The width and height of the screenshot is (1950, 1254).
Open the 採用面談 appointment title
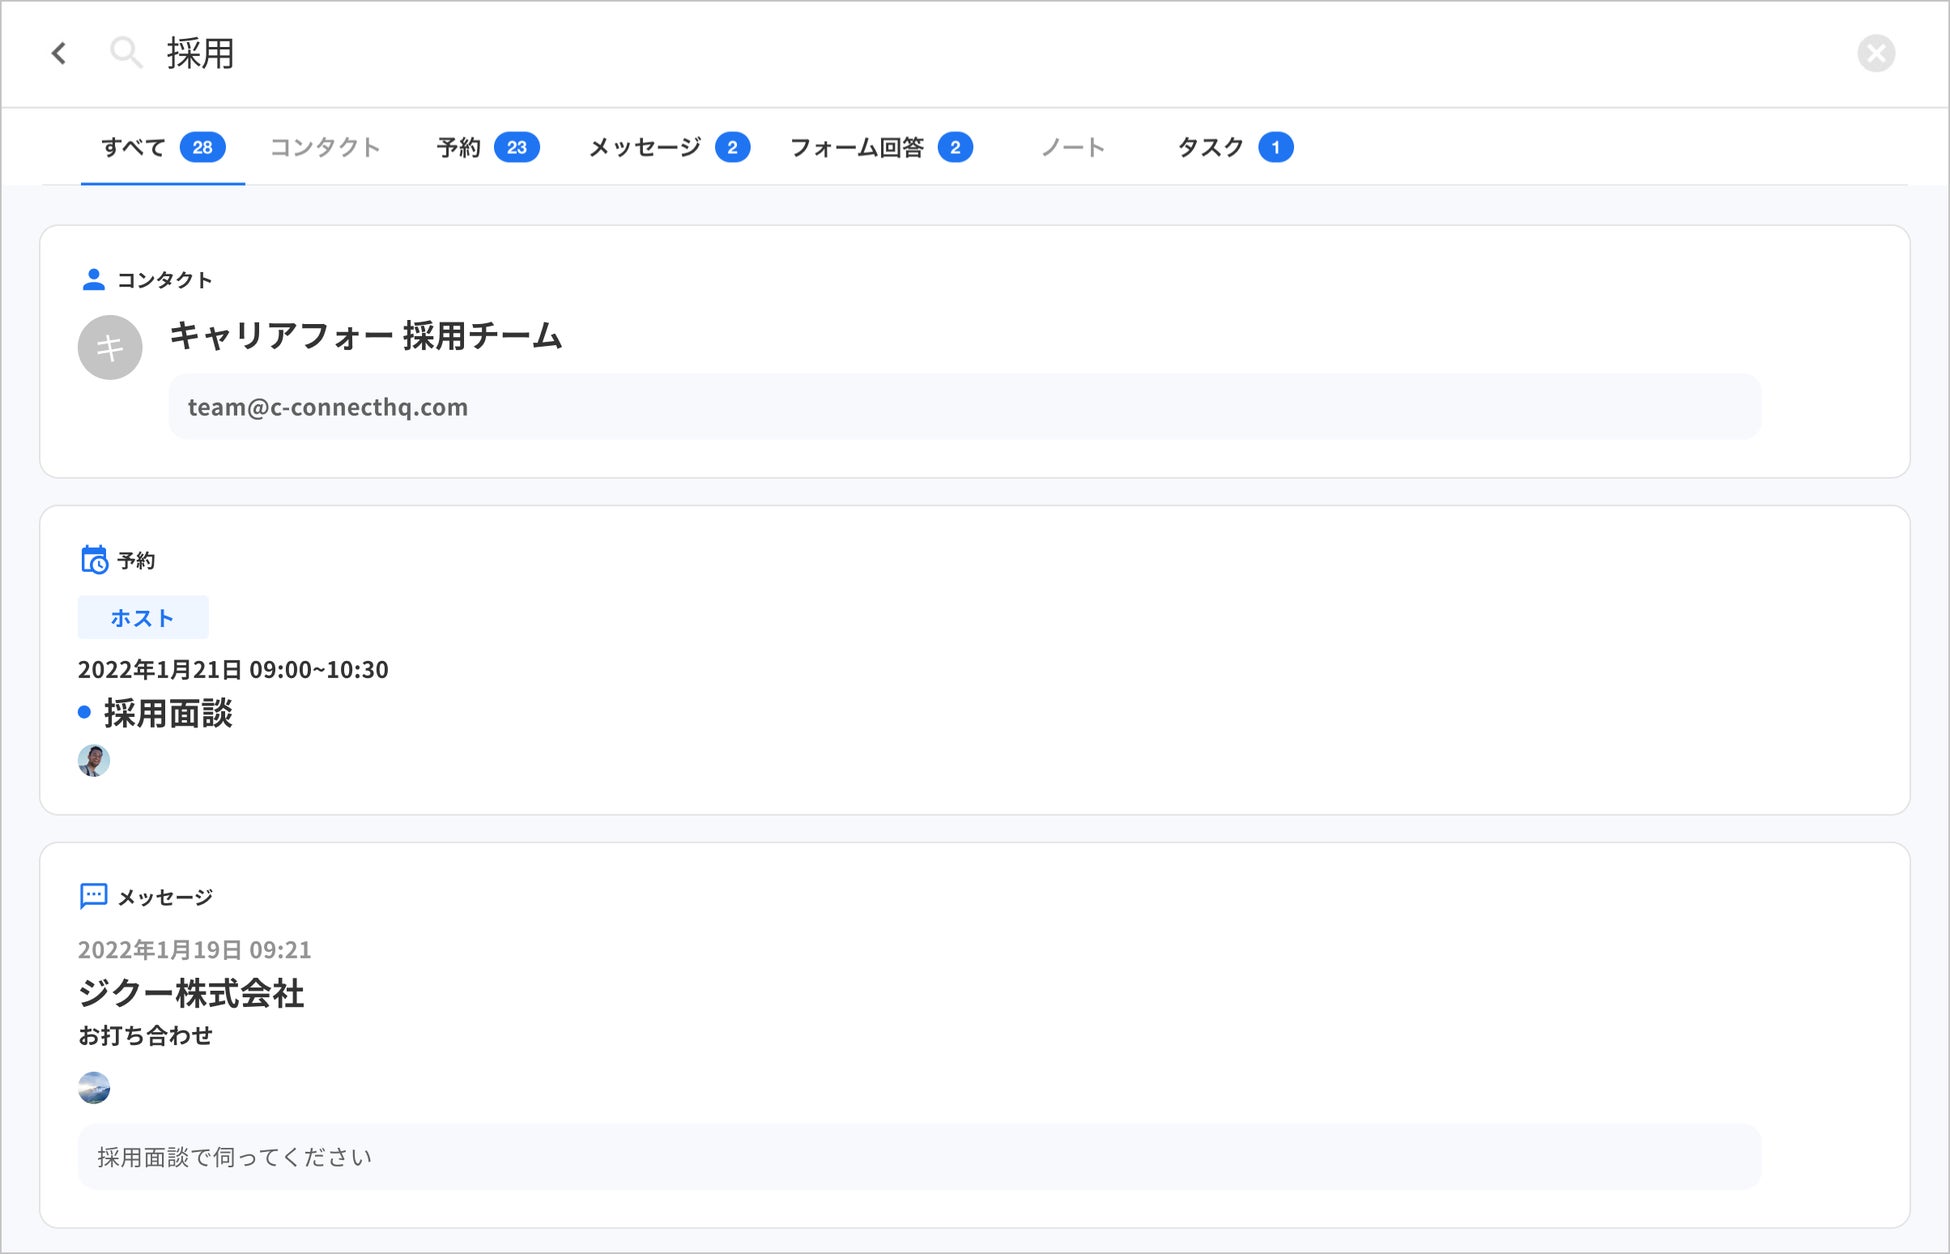[169, 713]
